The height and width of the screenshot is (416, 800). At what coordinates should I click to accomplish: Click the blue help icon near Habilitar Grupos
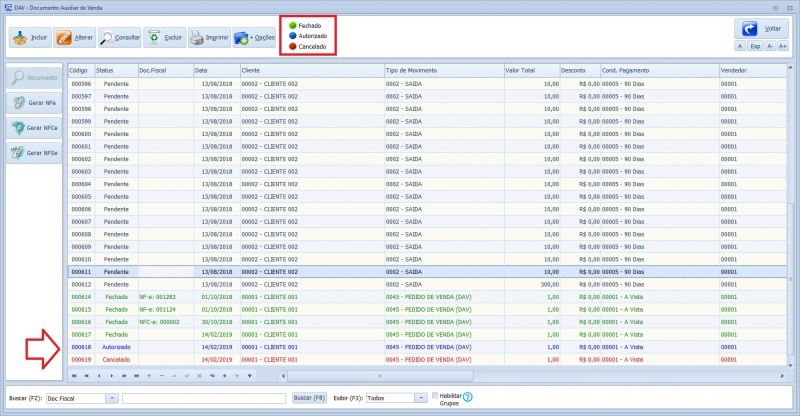(468, 397)
